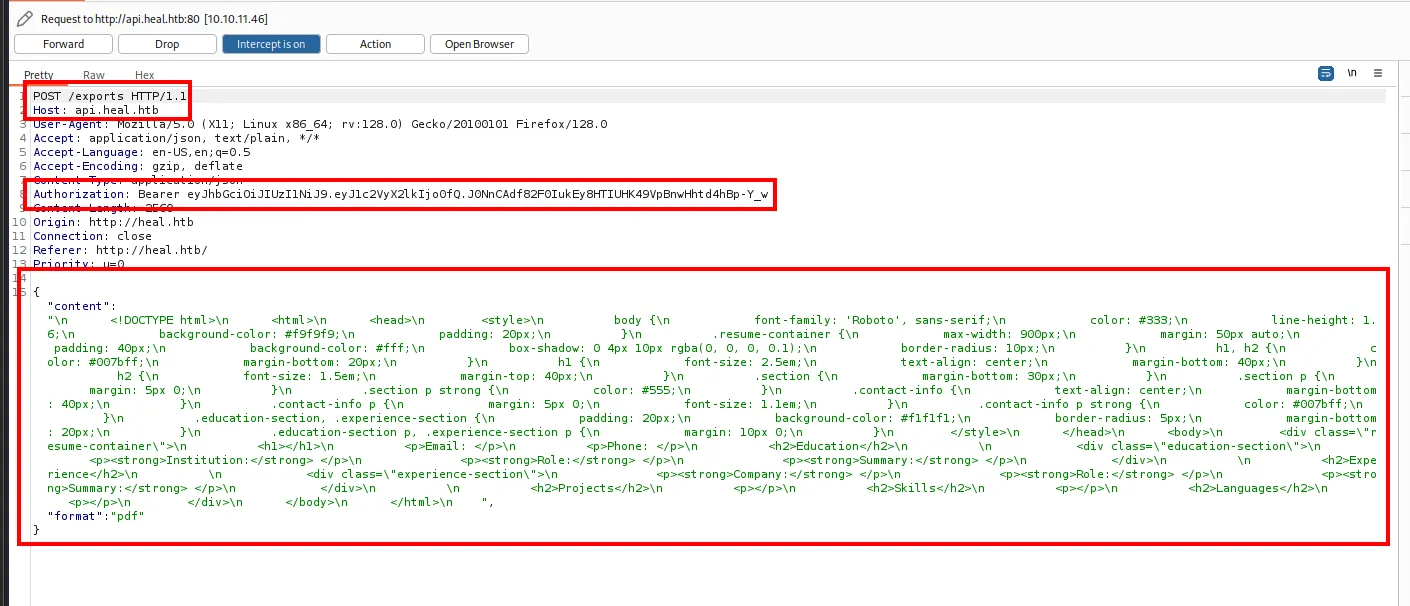Click the User-Agent Mozilla/5.0 header line
This screenshot has height=606, width=1410.
point(320,124)
